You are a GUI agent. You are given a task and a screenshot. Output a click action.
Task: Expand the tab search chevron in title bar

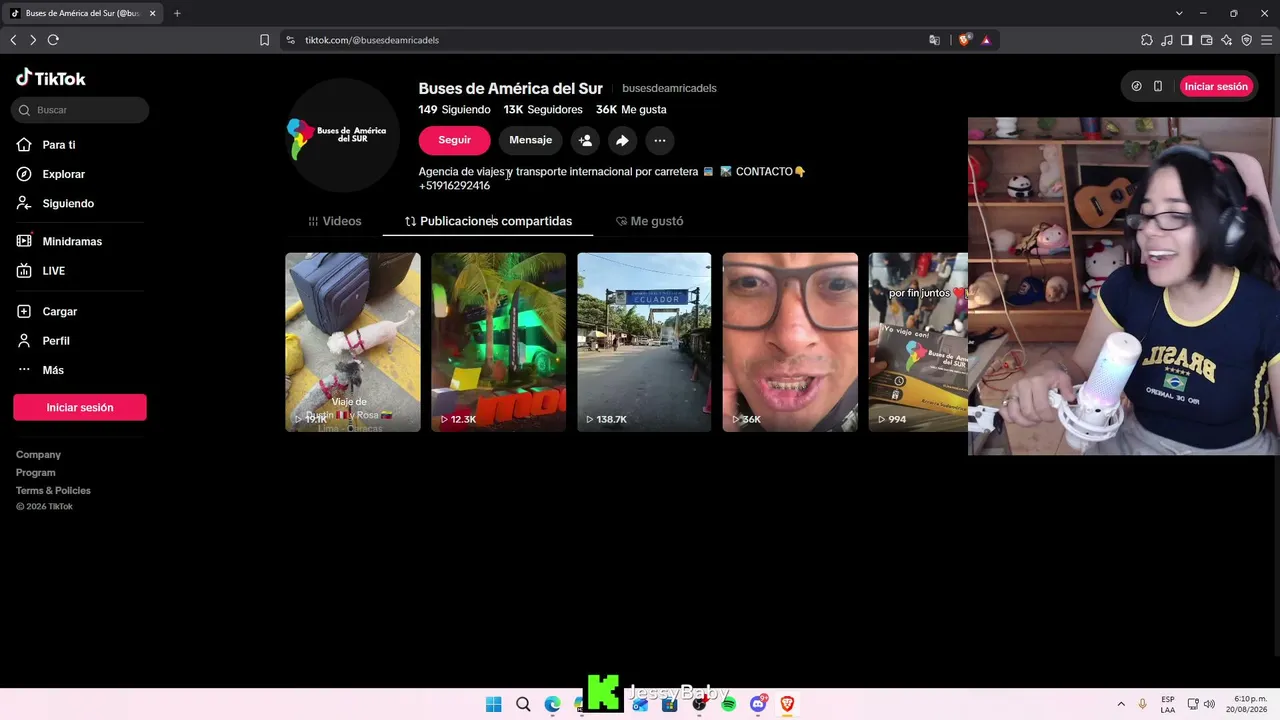[1179, 13]
